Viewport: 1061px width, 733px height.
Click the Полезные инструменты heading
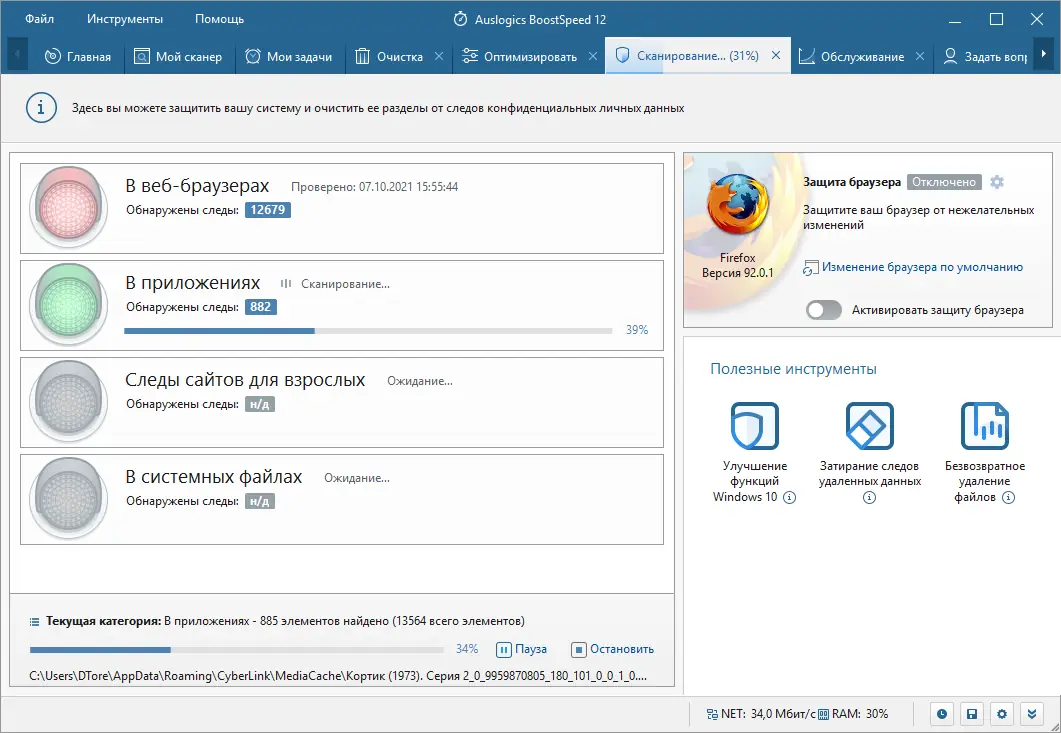pyautogui.click(x=793, y=369)
